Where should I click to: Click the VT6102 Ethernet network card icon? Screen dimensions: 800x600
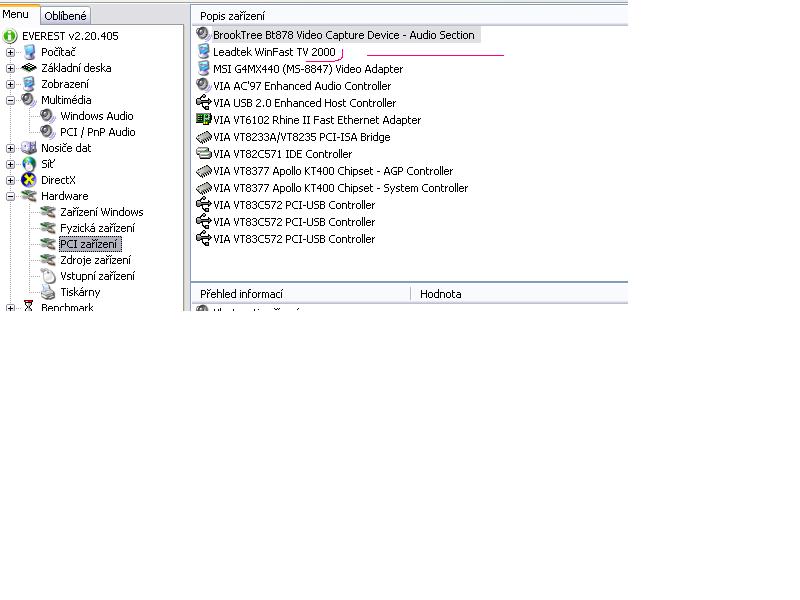pyautogui.click(x=204, y=119)
